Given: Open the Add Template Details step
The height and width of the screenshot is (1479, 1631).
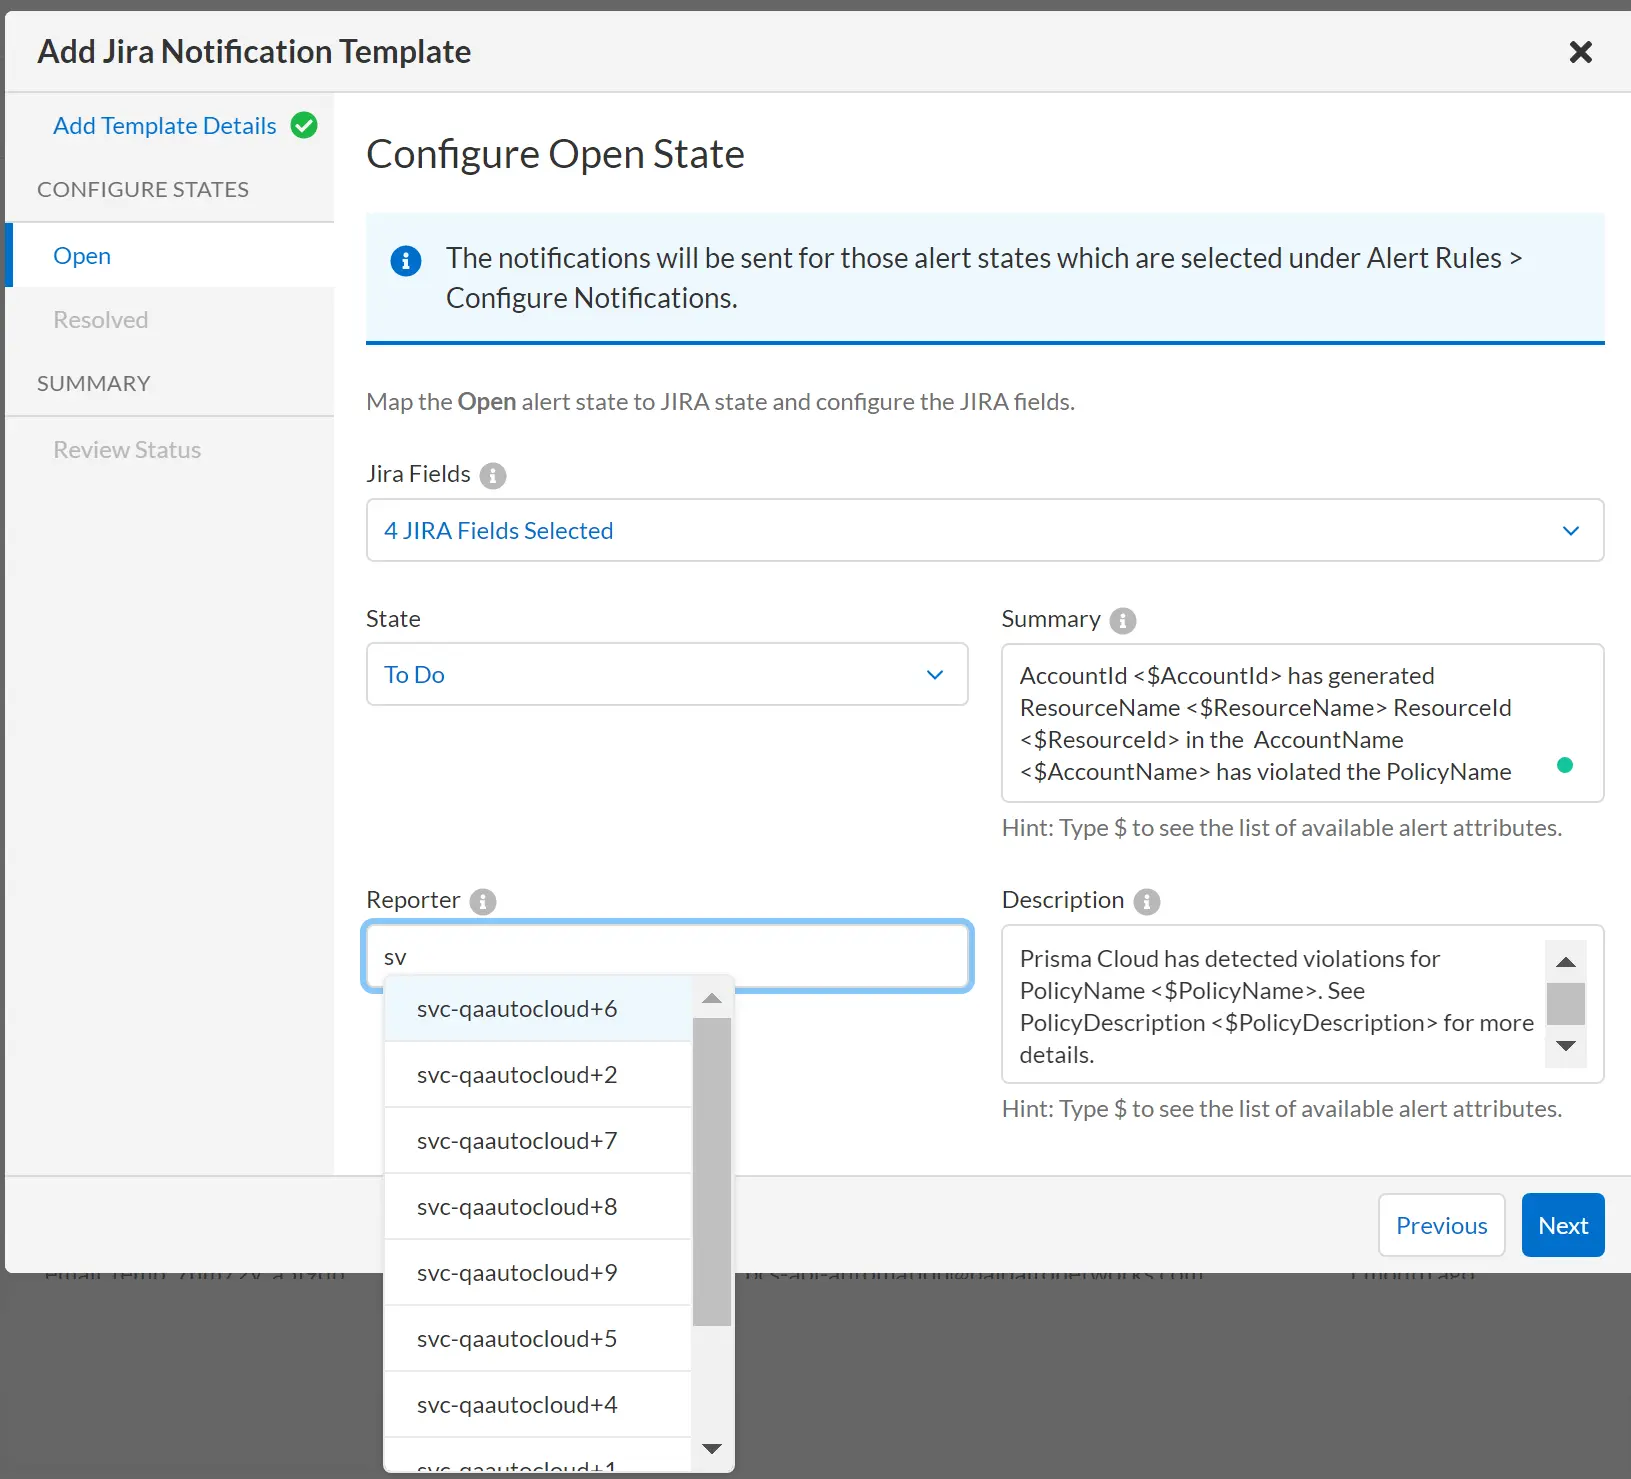Looking at the screenshot, I should (165, 125).
